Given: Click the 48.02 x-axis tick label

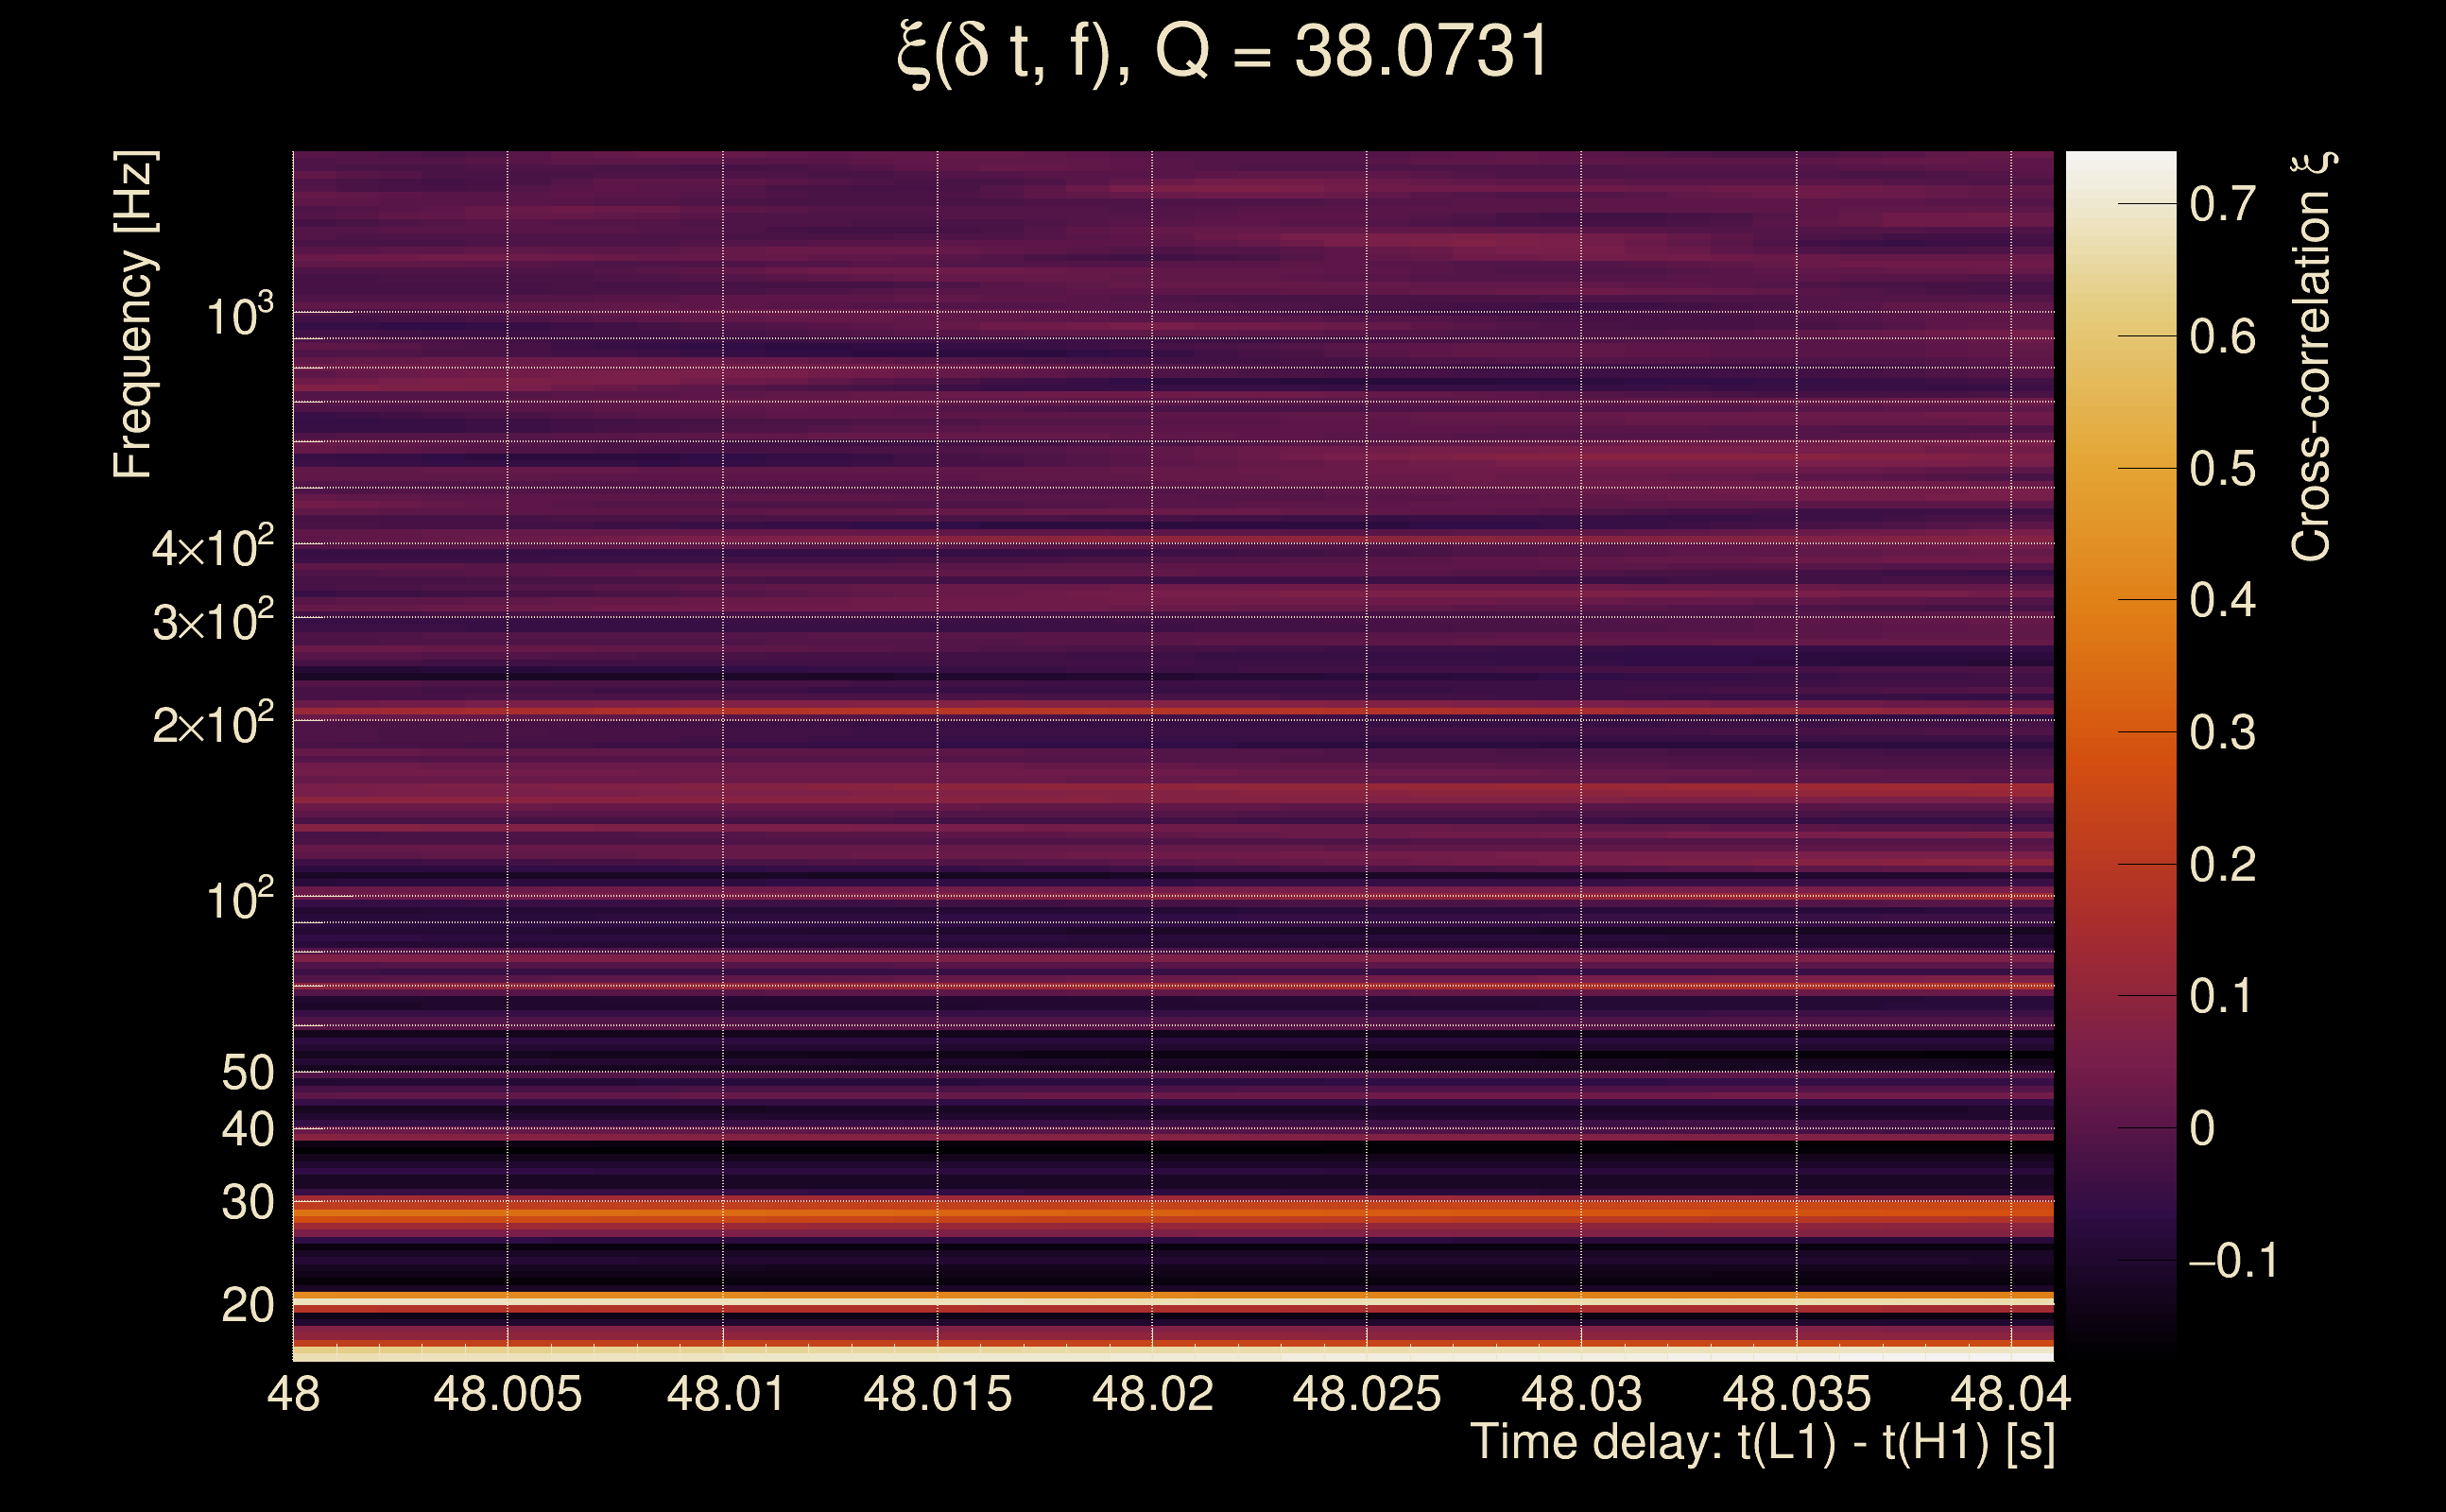Looking at the screenshot, I should pyautogui.click(x=1152, y=1394).
